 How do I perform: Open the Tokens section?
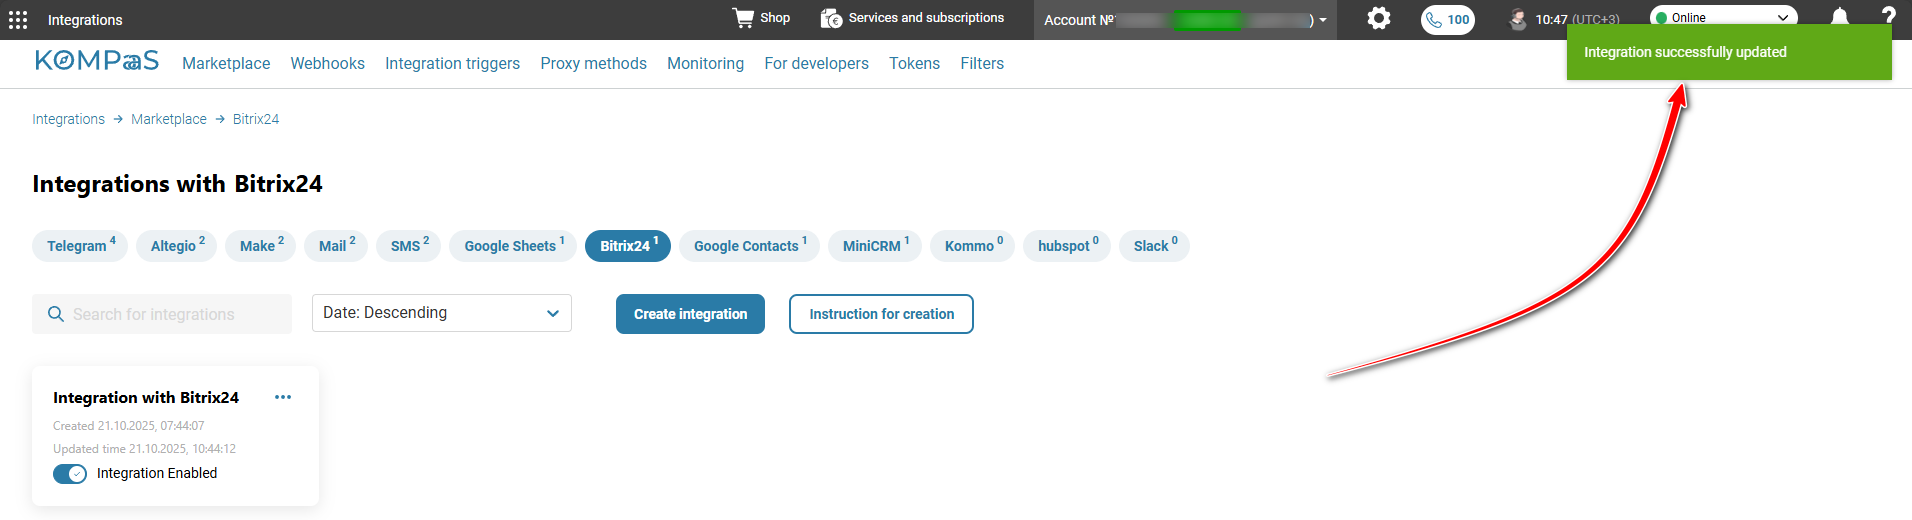(915, 63)
